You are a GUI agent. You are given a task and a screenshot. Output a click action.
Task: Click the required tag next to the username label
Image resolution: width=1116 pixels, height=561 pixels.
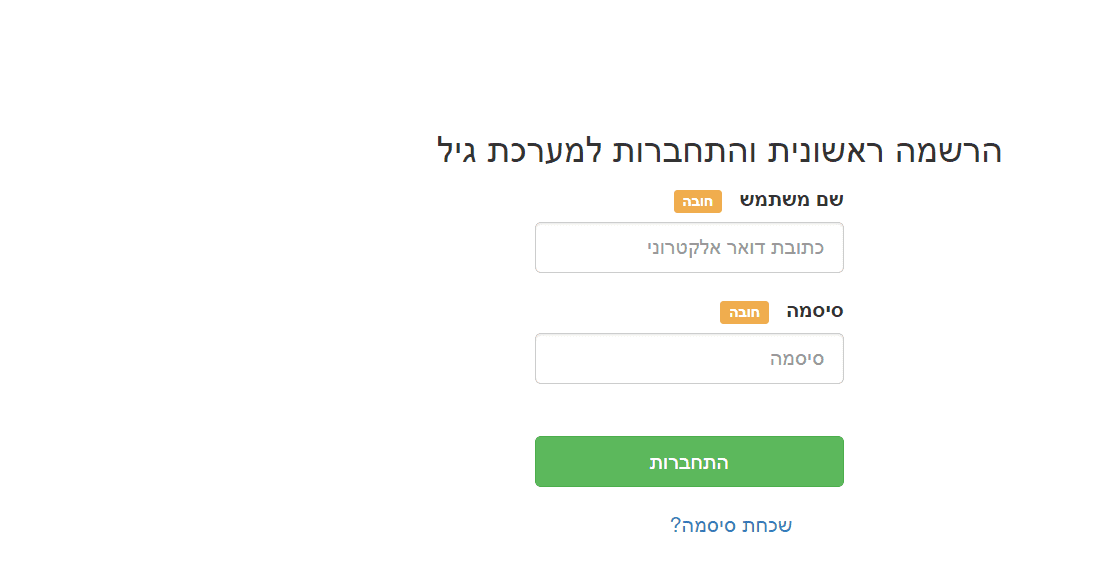point(697,201)
